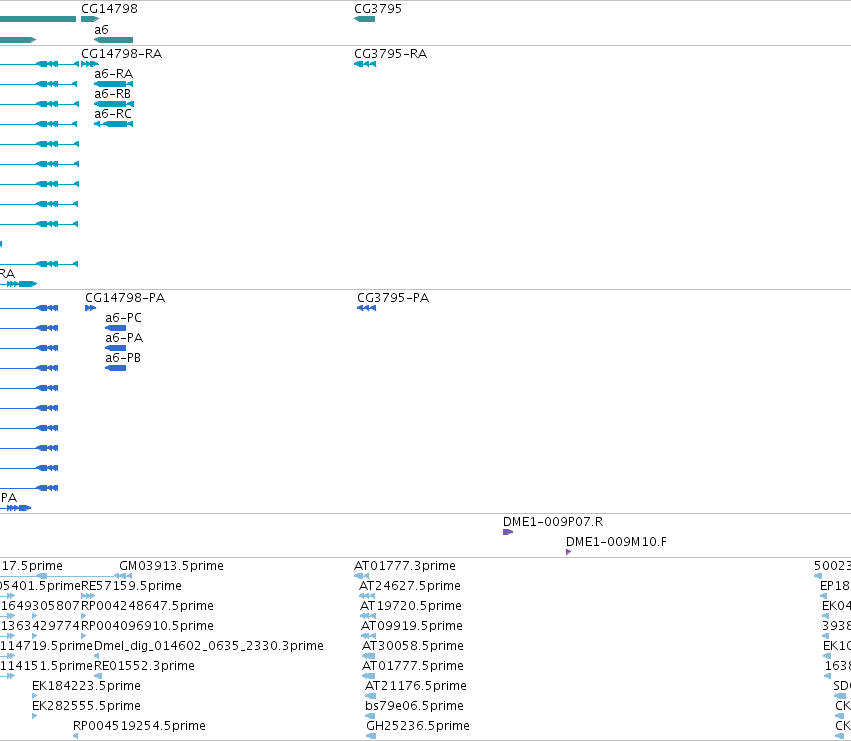This screenshot has width=851, height=741.
Task: Select the CG14798-RA transcript label
Action: tap(122, 54)
